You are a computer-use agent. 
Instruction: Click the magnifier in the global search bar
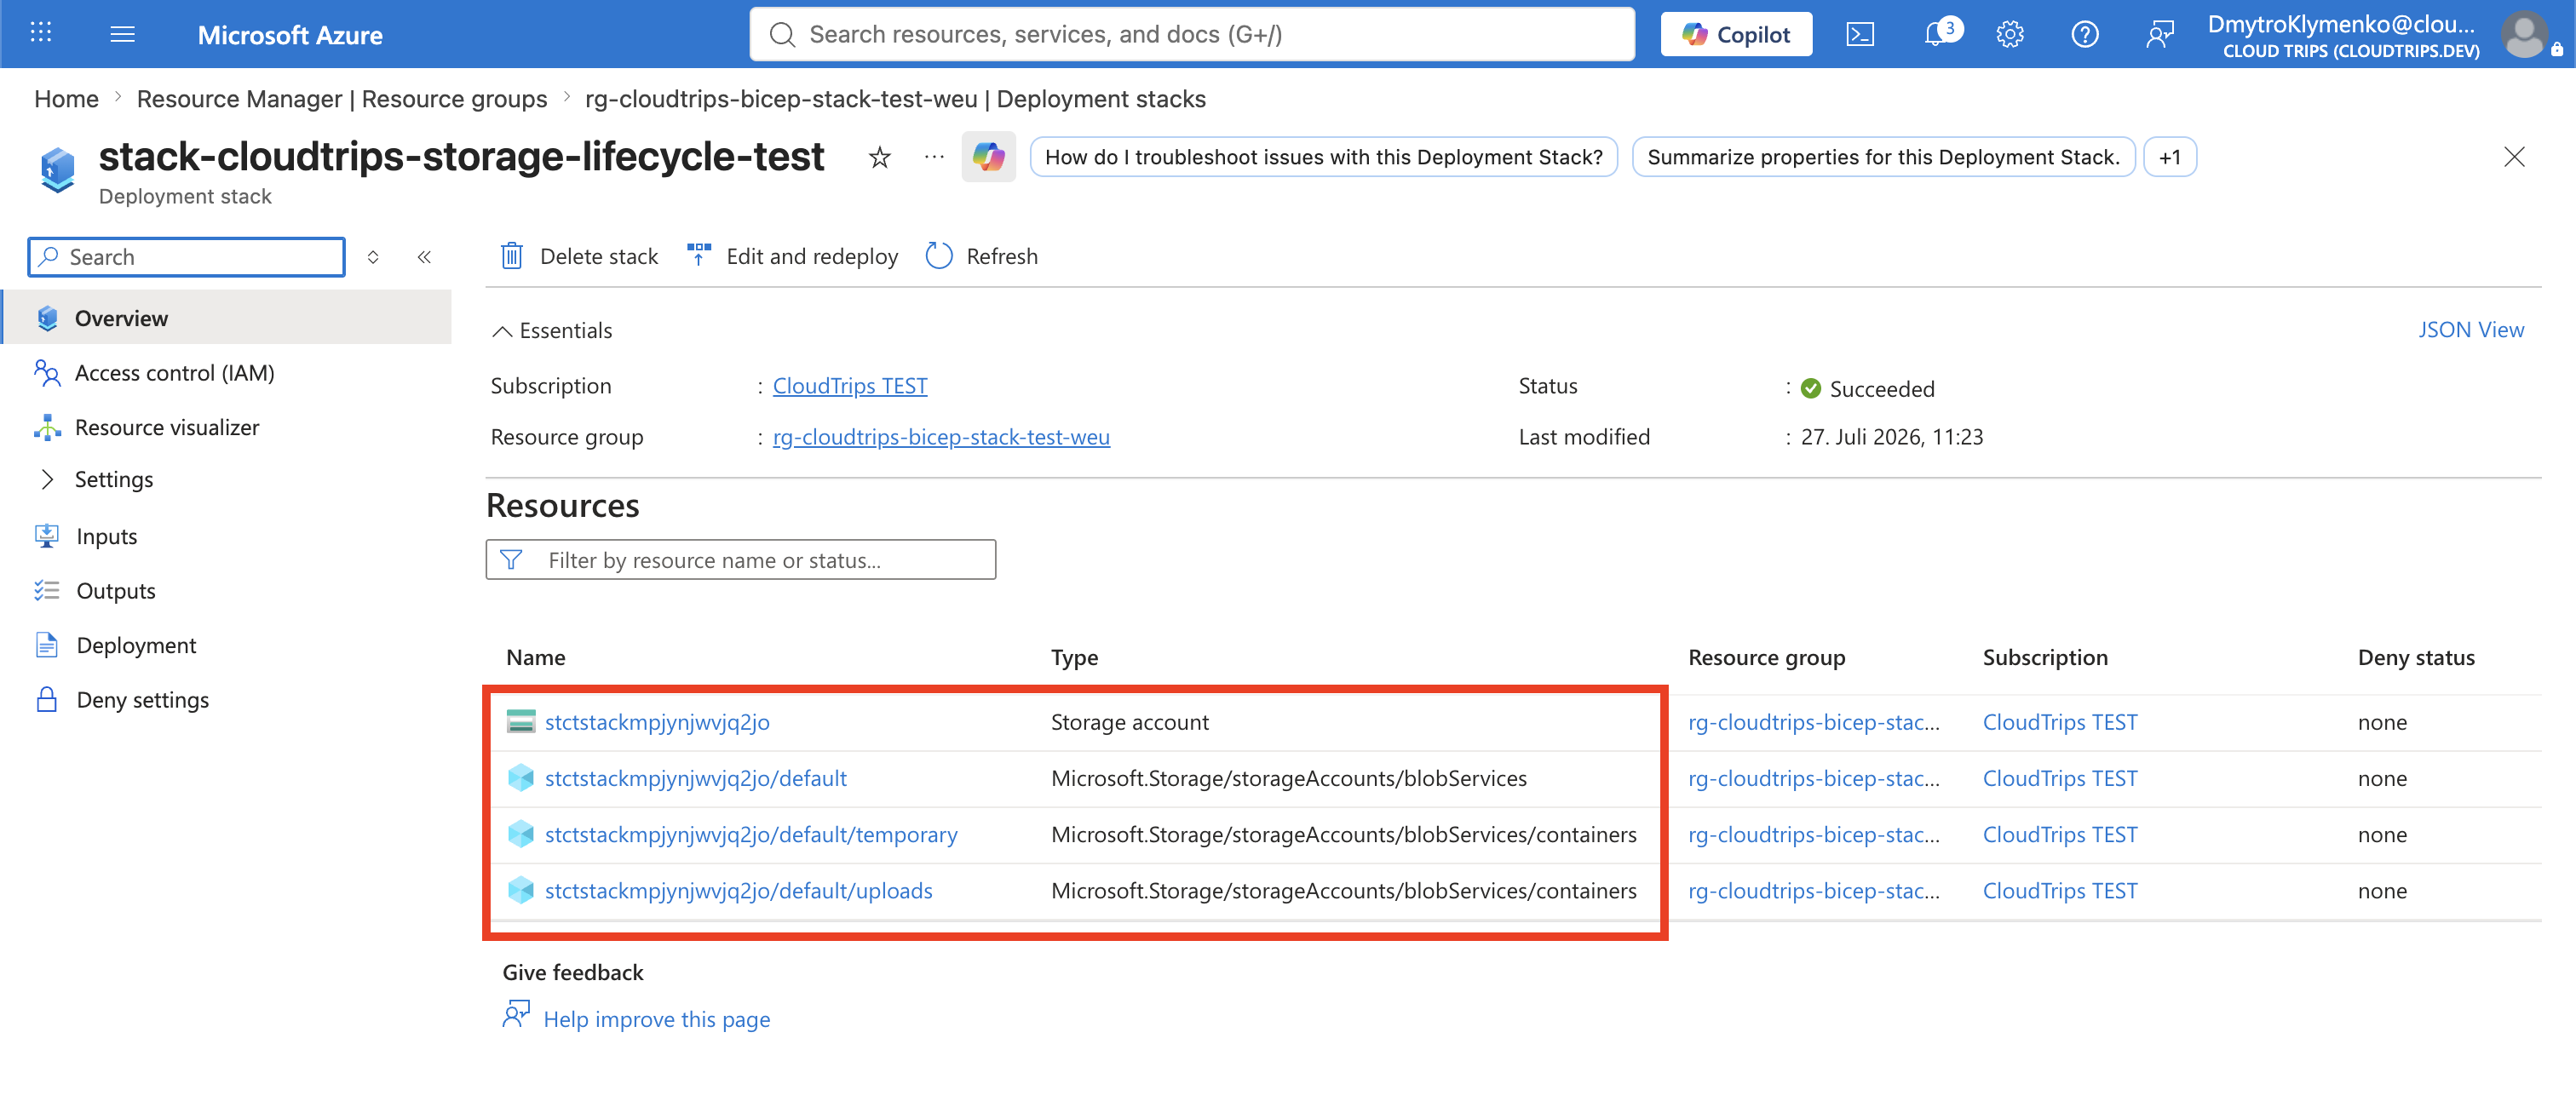pos(782,35)
